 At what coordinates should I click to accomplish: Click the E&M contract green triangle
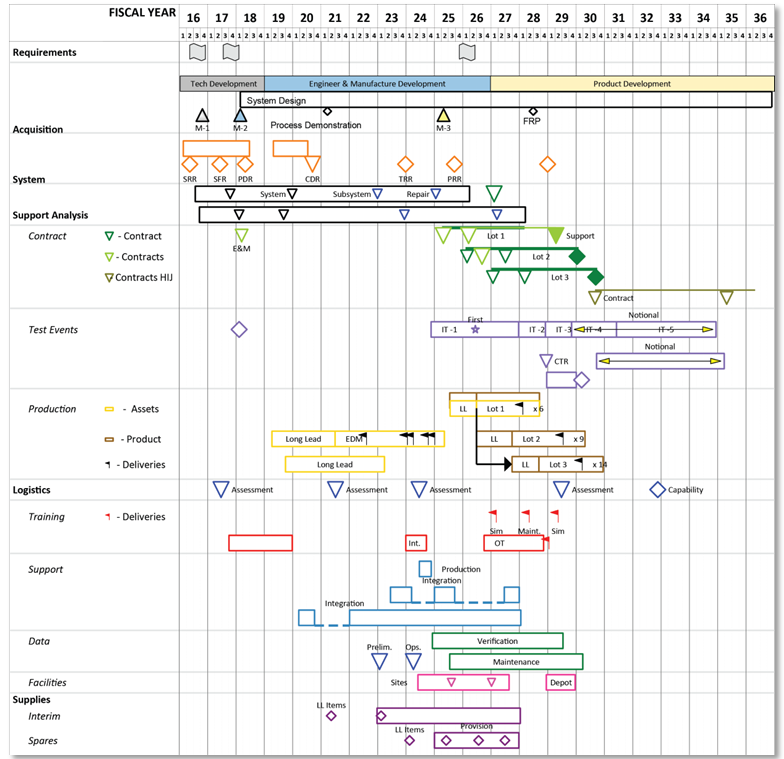242,235
